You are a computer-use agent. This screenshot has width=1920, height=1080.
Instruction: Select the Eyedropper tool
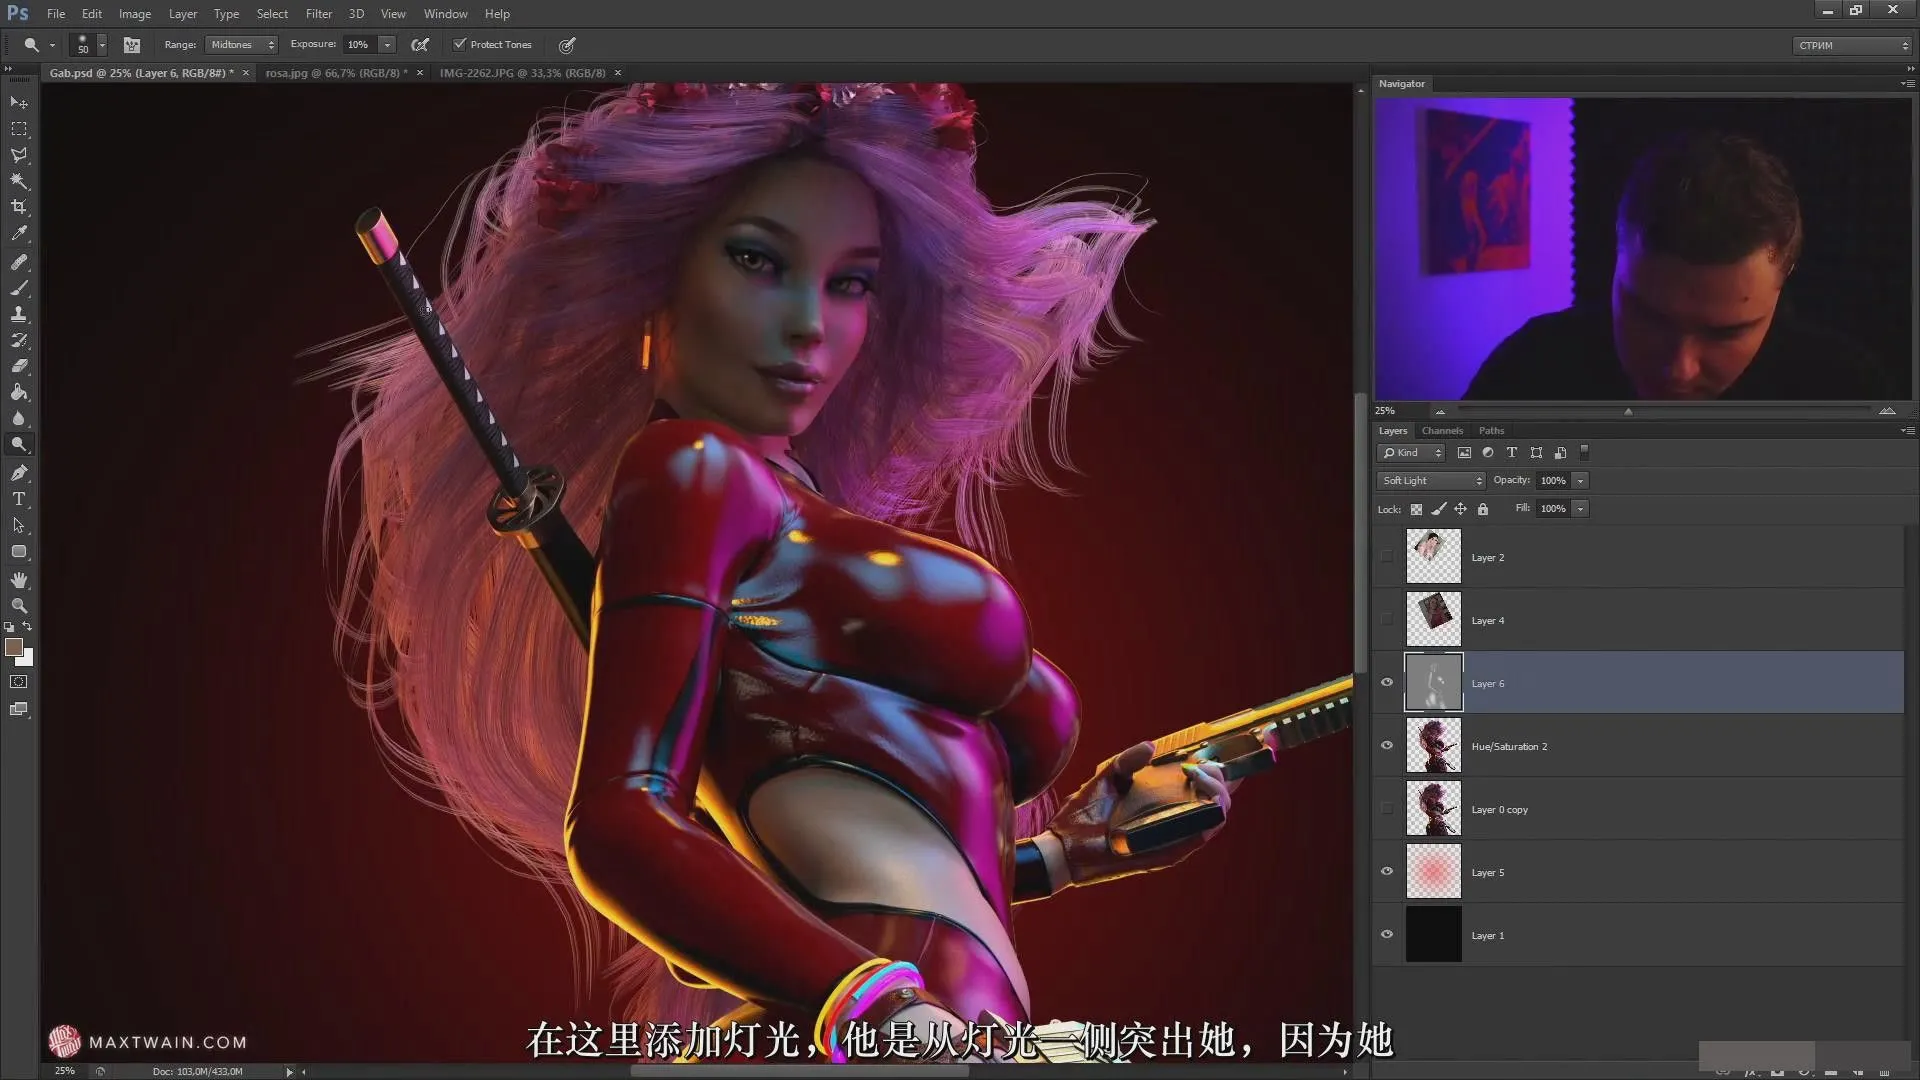[18, 233]
